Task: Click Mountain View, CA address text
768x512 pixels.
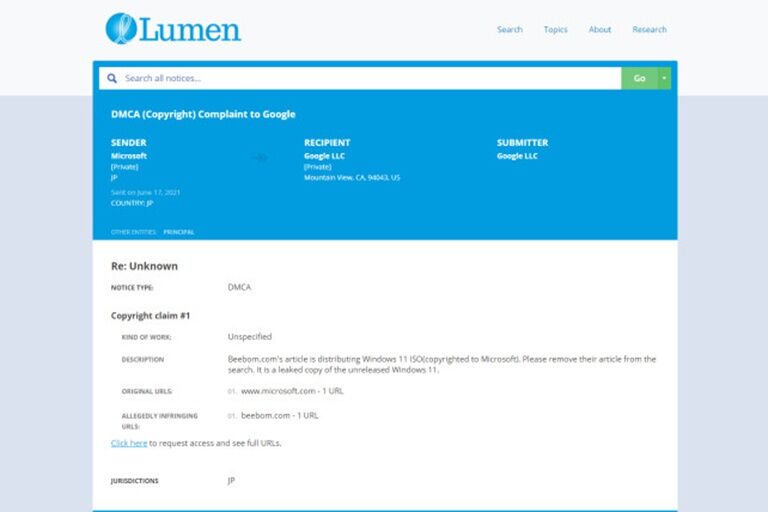Action: point(352,177)
